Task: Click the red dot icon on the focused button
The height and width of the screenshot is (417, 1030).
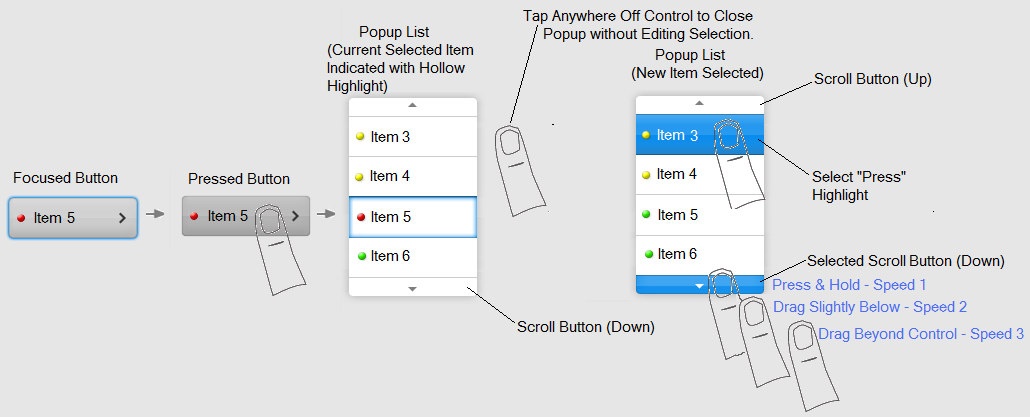Action: [20, 217]
